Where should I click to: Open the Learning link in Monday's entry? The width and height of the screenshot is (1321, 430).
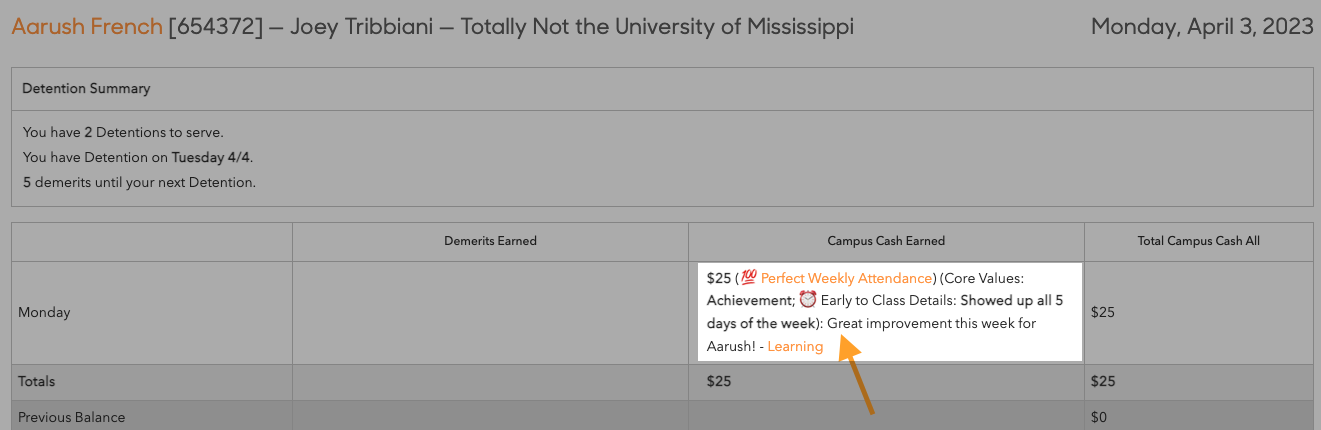(795, 347)
